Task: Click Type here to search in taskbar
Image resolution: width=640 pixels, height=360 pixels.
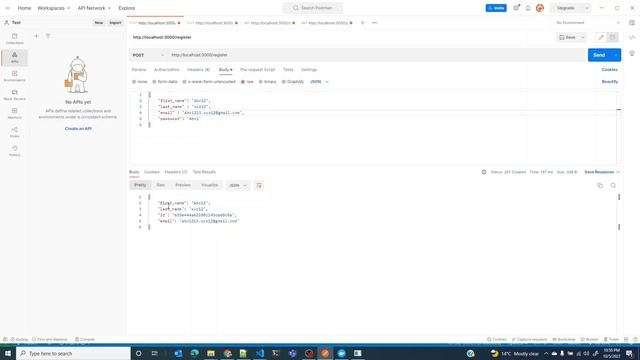Action: coord(73,353)
